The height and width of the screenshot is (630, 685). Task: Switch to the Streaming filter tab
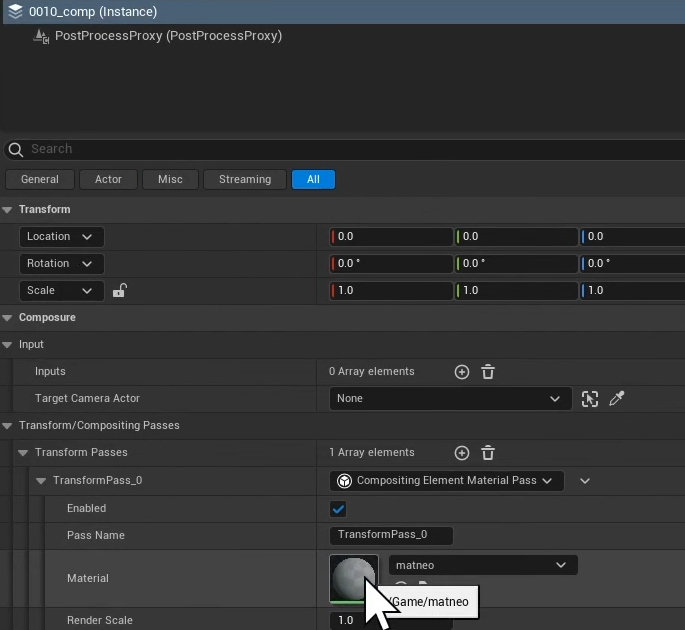tap(245, 180)
